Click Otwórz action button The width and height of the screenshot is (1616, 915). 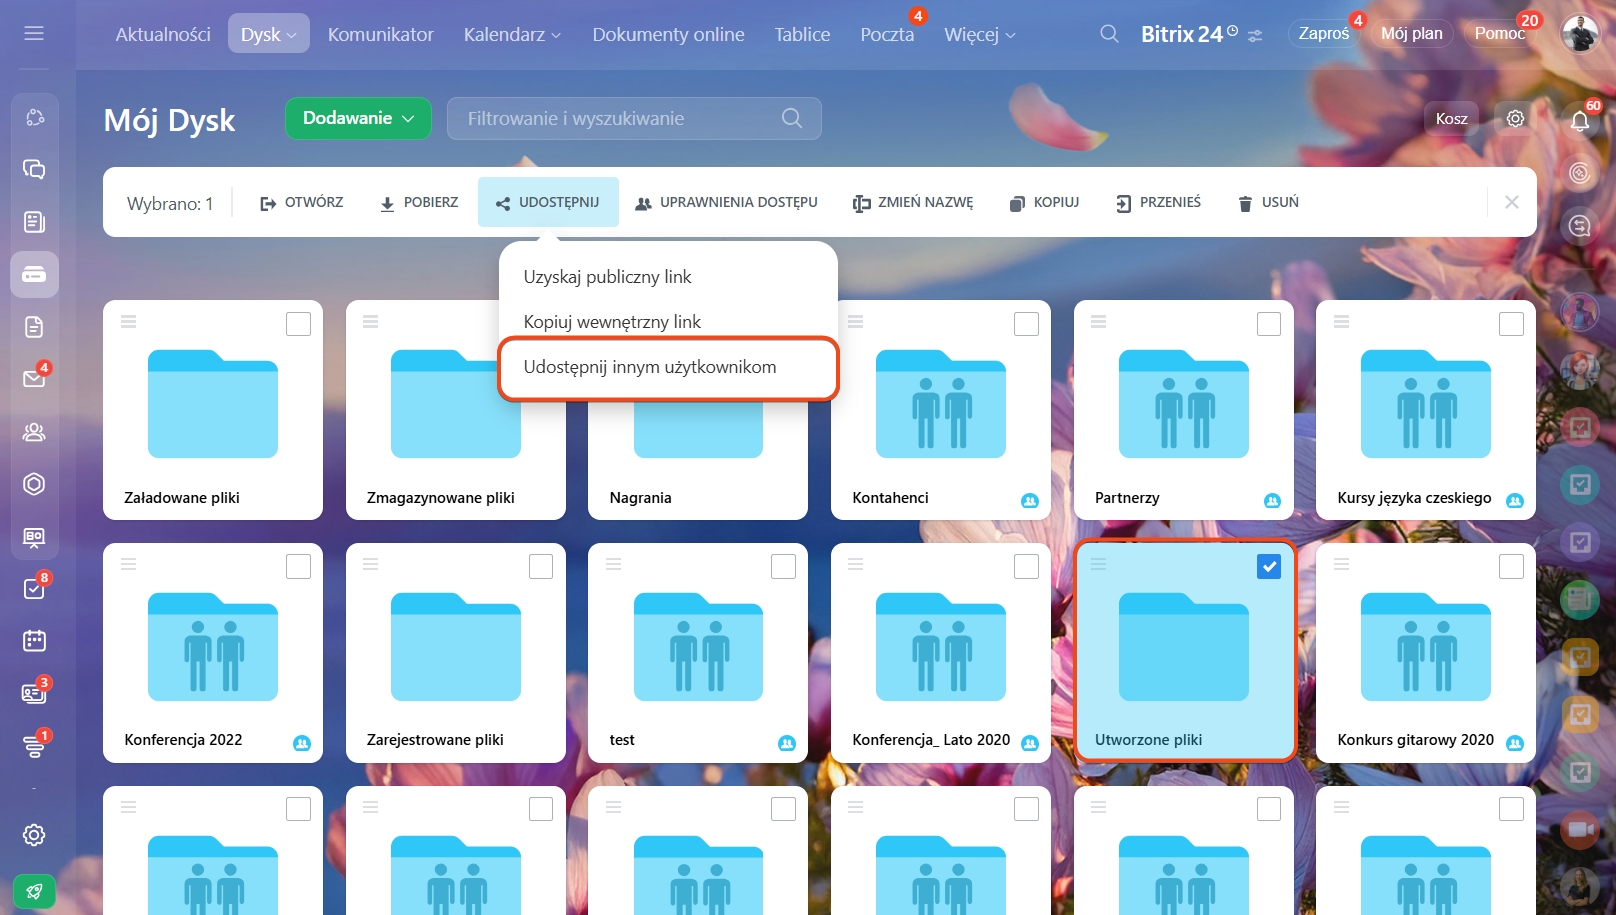point(302,202)
